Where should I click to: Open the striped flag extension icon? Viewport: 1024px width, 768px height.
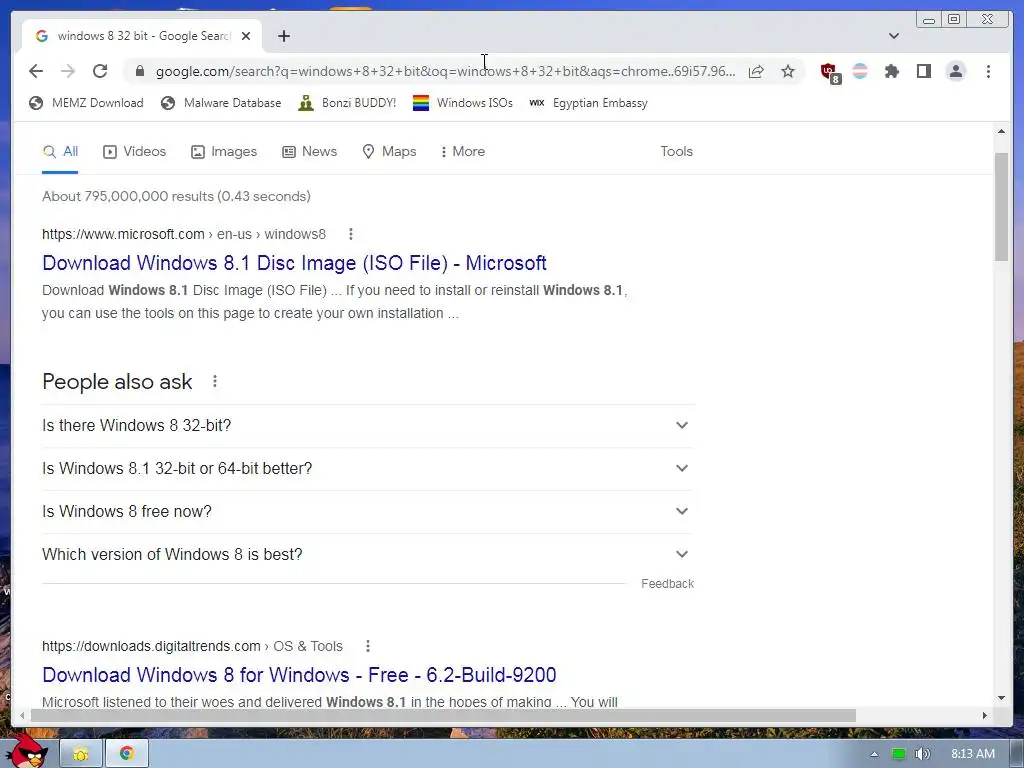coord(860,71)
